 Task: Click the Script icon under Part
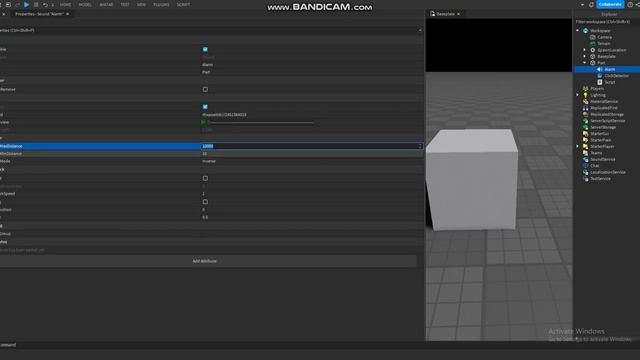pos(600,82)
